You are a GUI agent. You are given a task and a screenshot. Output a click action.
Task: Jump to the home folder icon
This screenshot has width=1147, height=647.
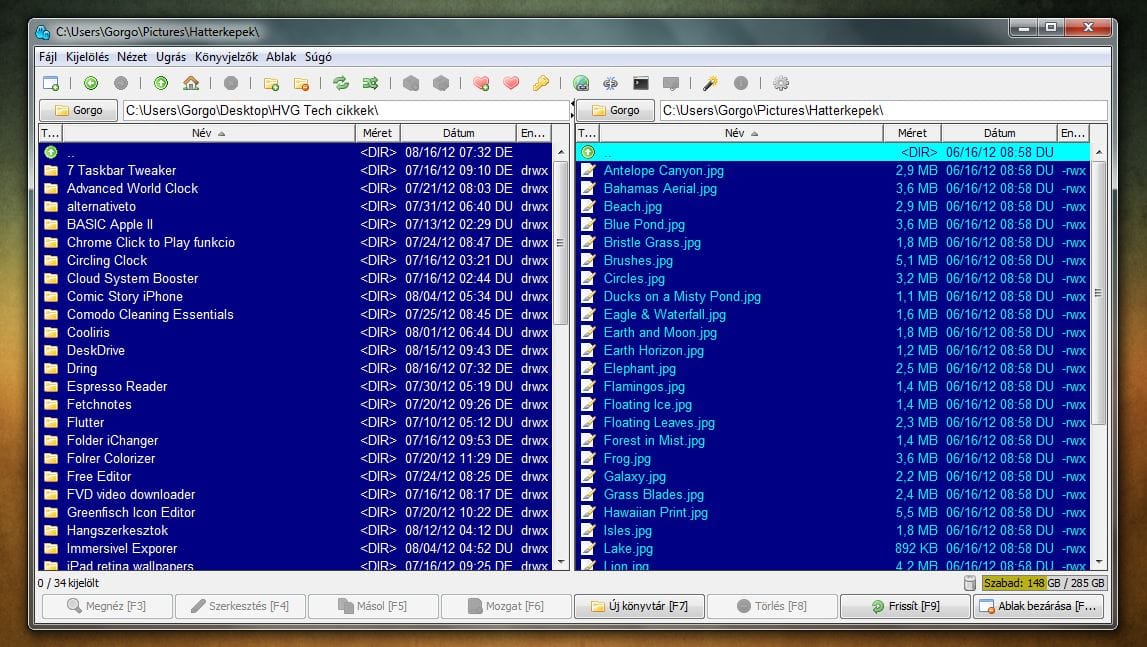click(x=191, y=83)
